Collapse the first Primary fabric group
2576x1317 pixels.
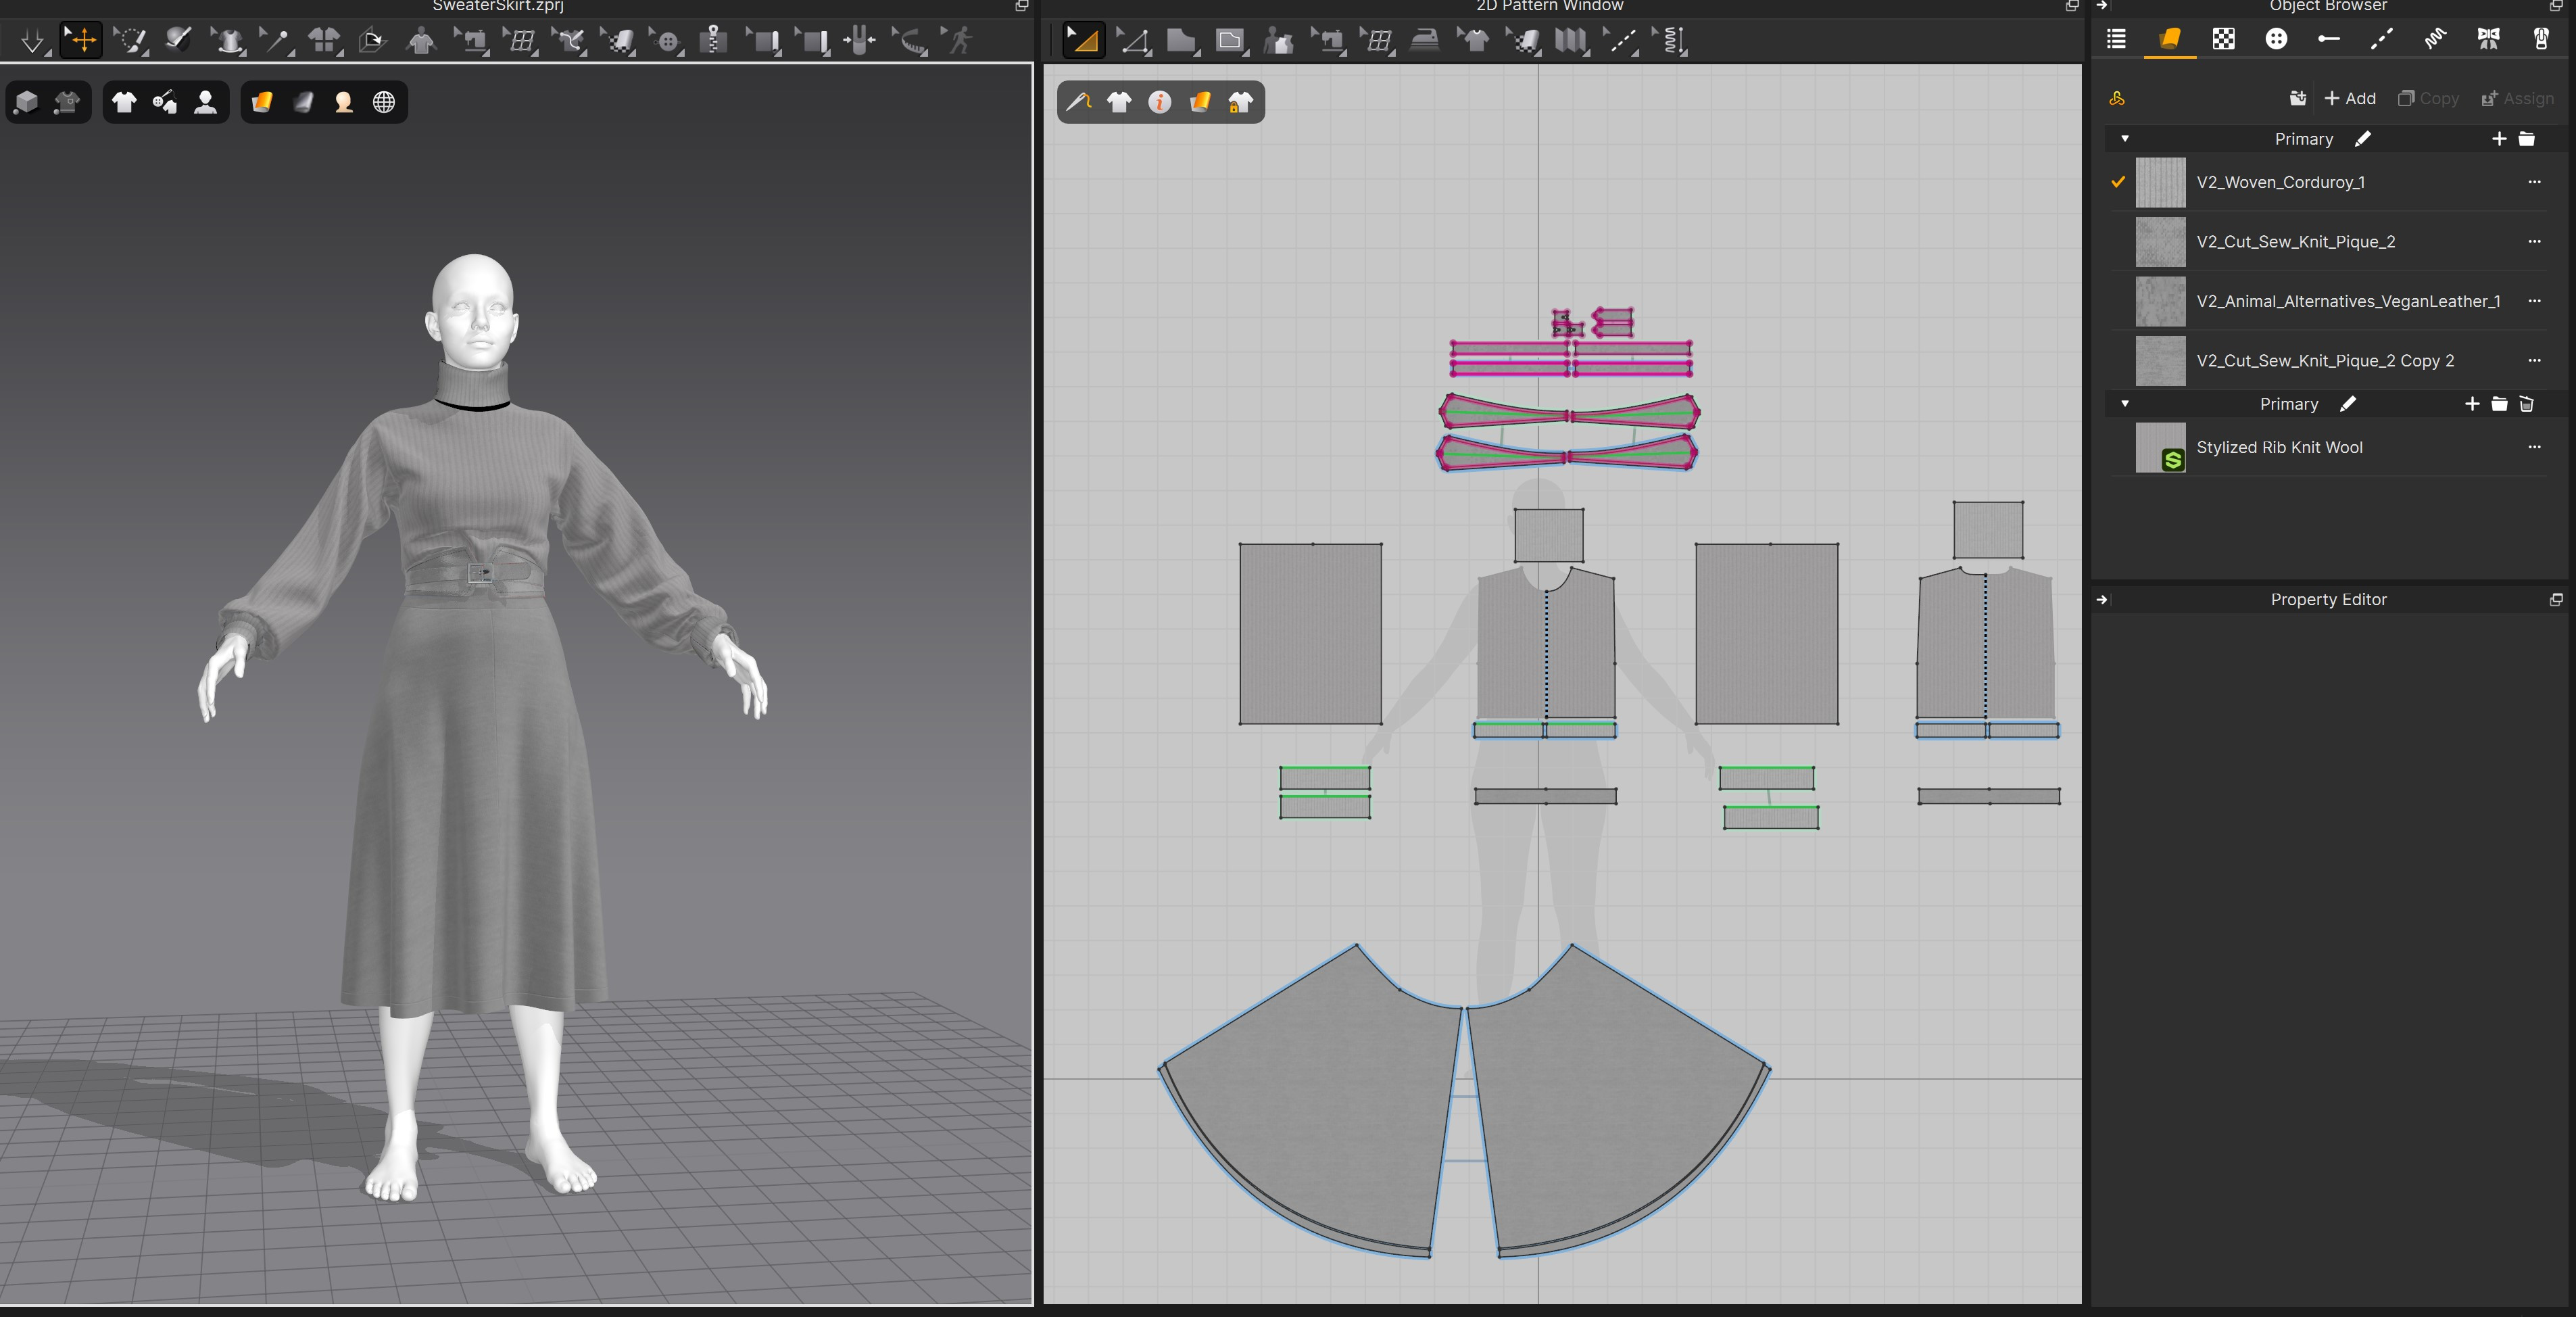pos(2124,139)
